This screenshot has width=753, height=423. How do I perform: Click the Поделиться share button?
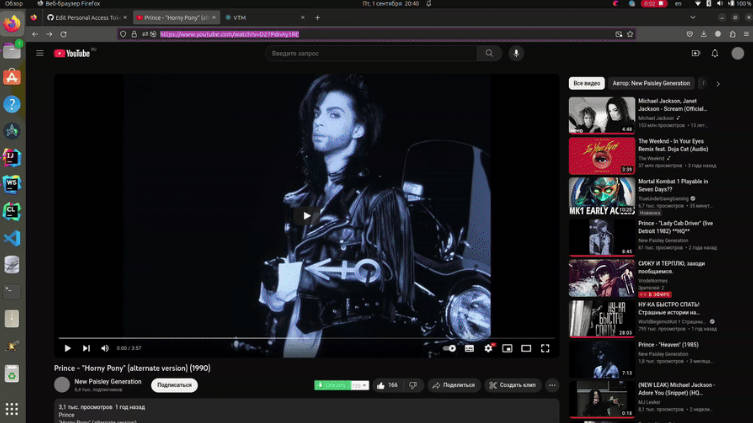[x=454, y=385]
